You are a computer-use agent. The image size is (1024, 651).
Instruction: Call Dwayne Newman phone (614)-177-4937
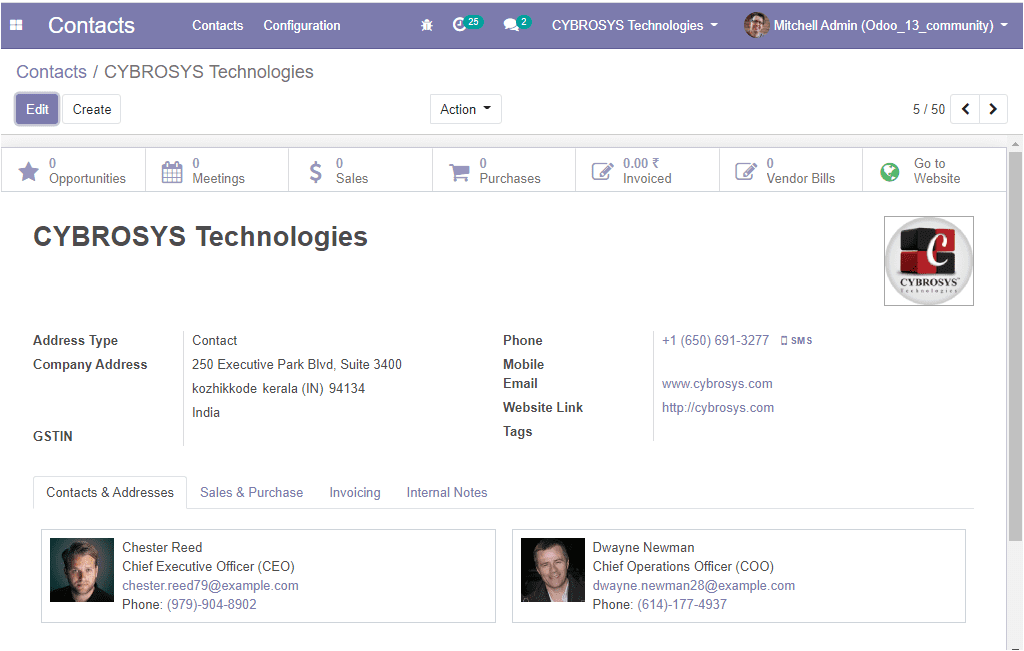tap(682, 604)
